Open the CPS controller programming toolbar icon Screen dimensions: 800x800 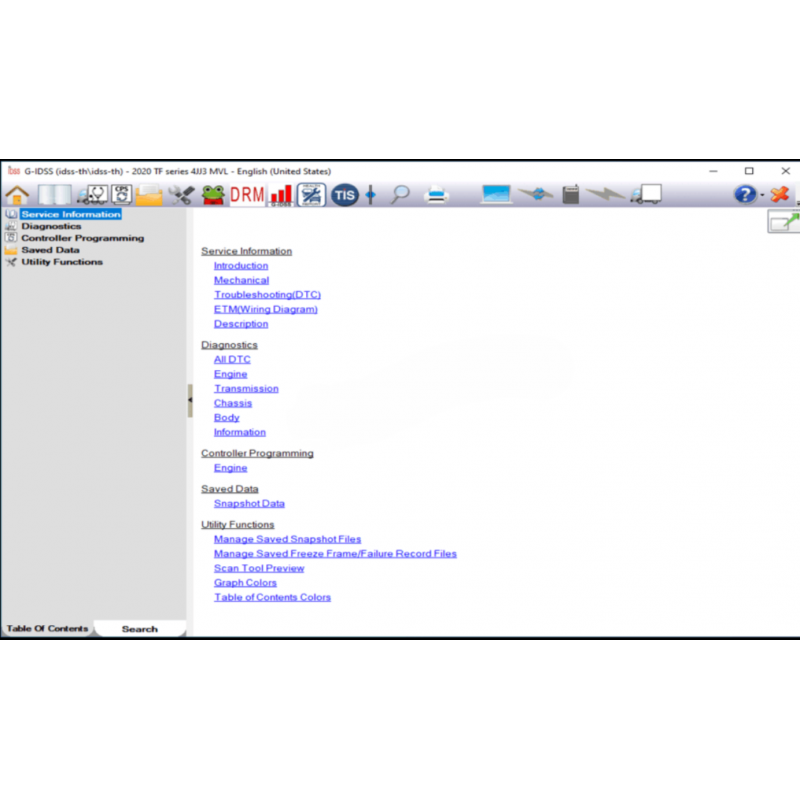coord(122,195)
